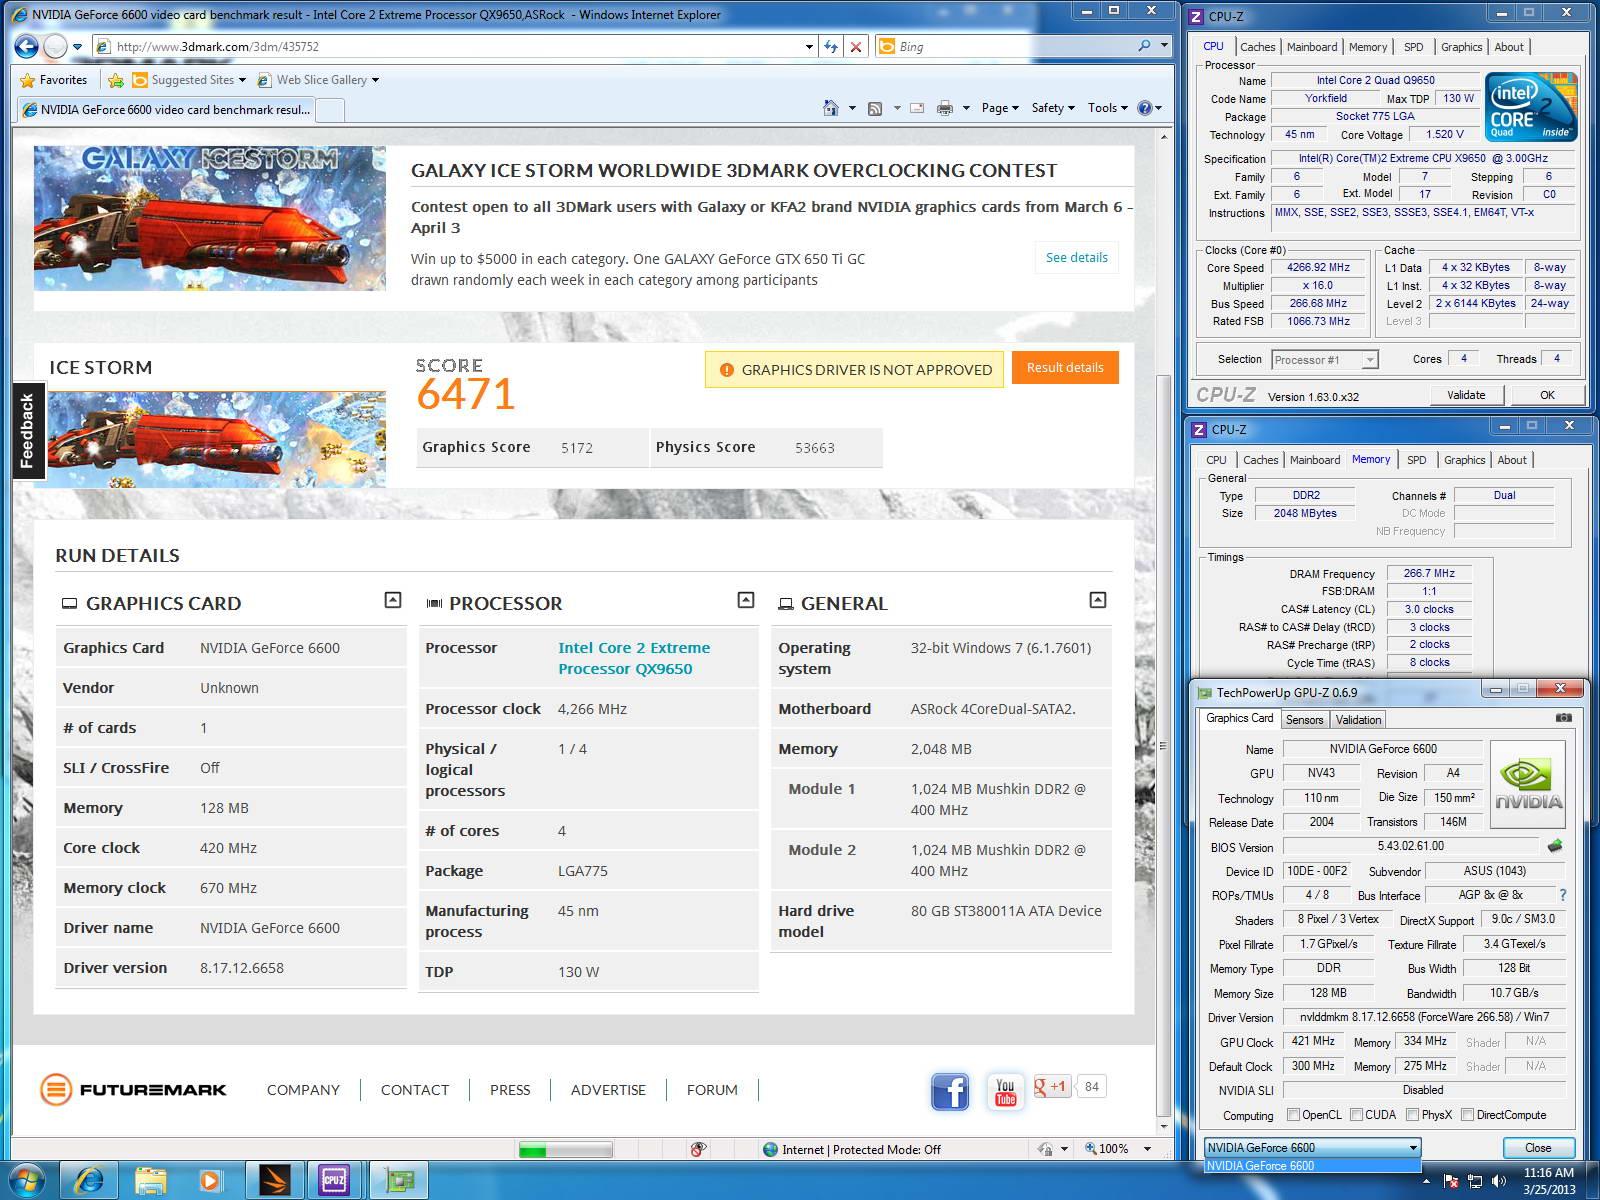
Task: Select NVIDIA GeForce 6600 in dropdown list
Action: pos(1312,1165)
